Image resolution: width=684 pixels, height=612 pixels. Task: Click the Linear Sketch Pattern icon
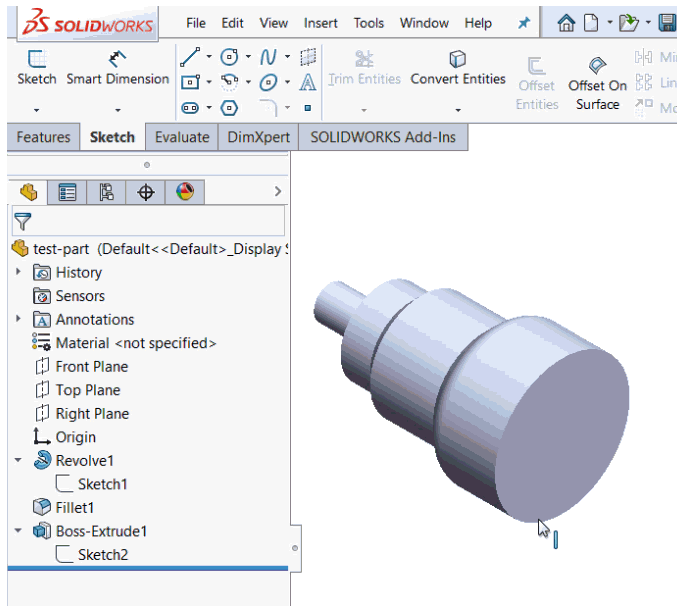pyautogui.click(x=643, y=82)
